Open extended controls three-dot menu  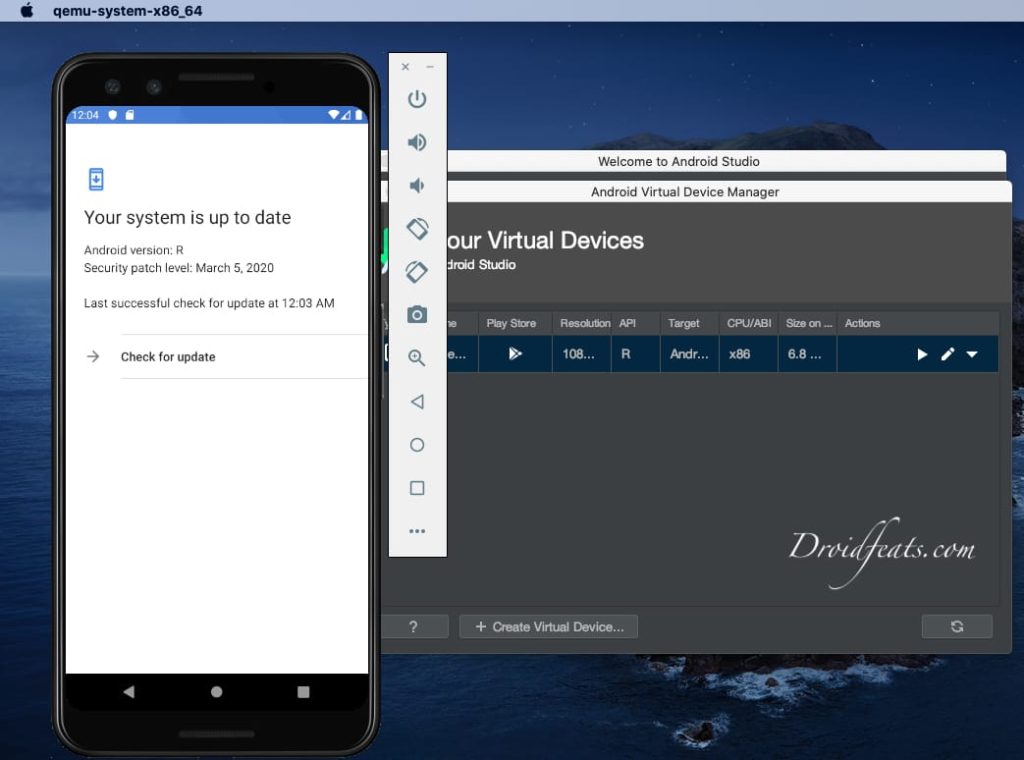click(417, 532)
